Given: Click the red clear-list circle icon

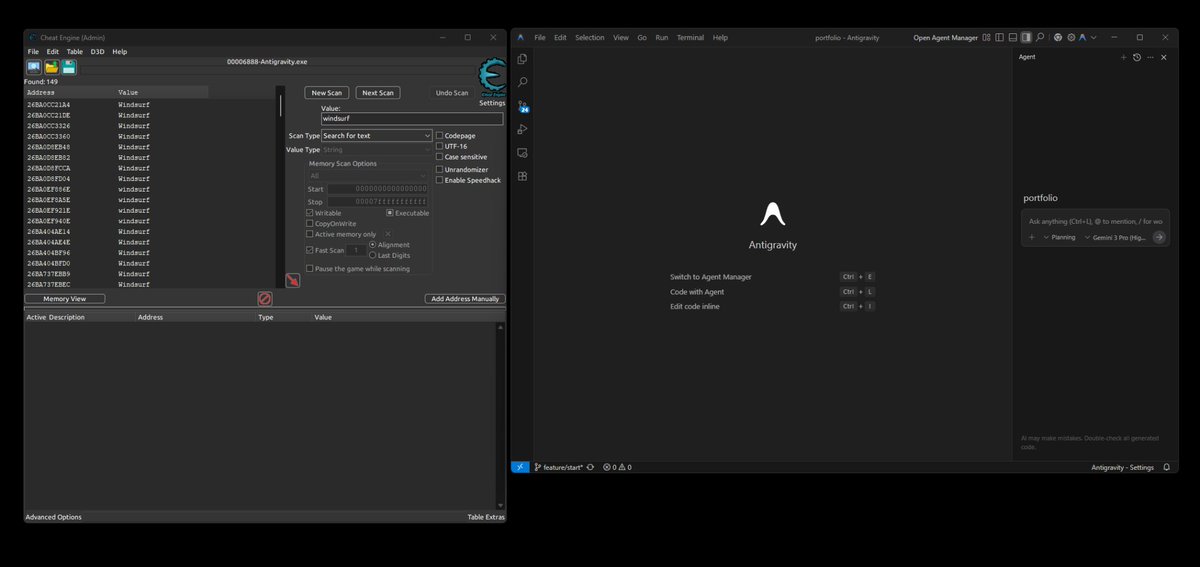Looking at the screenshot, I should (265, 299).
